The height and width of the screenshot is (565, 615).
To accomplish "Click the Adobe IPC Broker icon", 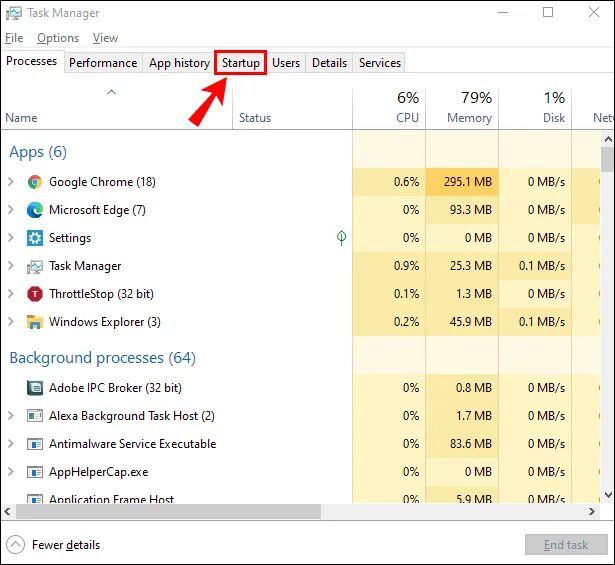I will [35, 388].
